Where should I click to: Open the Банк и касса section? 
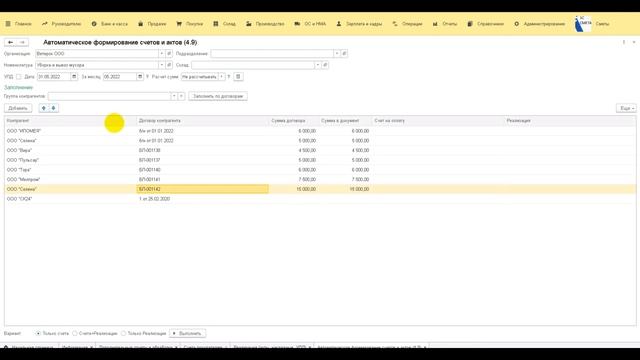click(109, 24)
